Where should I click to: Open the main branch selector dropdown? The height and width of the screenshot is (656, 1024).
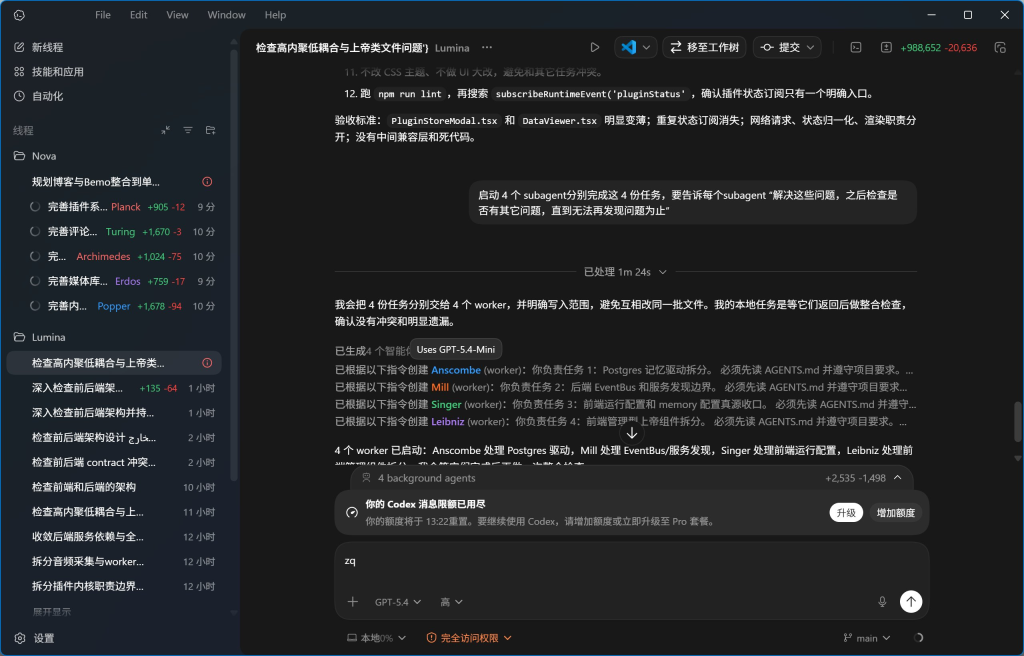pyautogui.click(x=866, y=637)
